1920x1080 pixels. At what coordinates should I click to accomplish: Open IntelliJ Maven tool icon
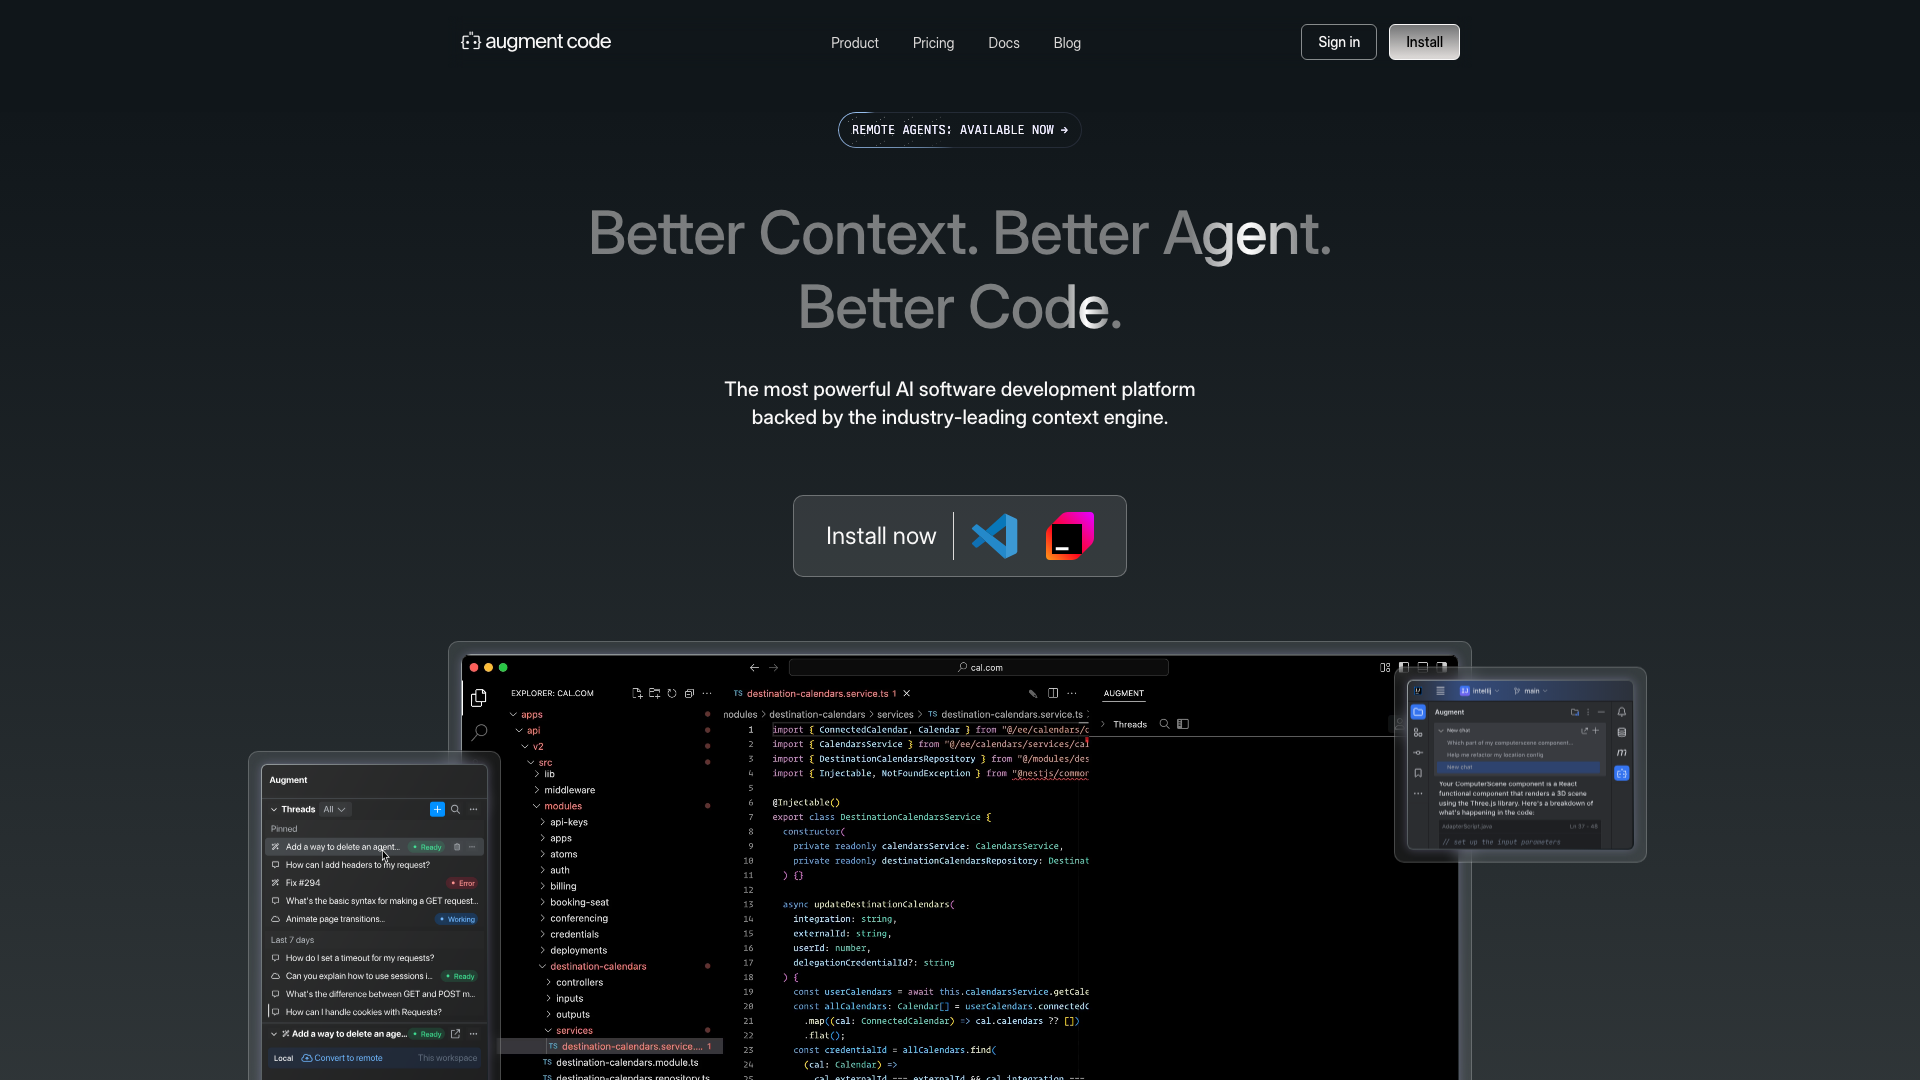tap(1622, 753)
